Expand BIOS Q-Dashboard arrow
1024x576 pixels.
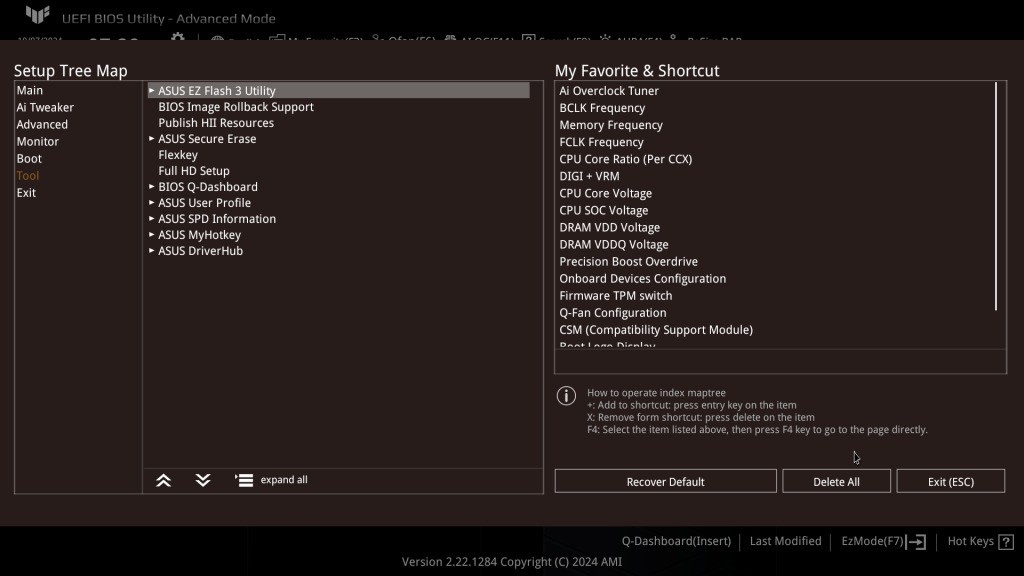tap(152, 186)
